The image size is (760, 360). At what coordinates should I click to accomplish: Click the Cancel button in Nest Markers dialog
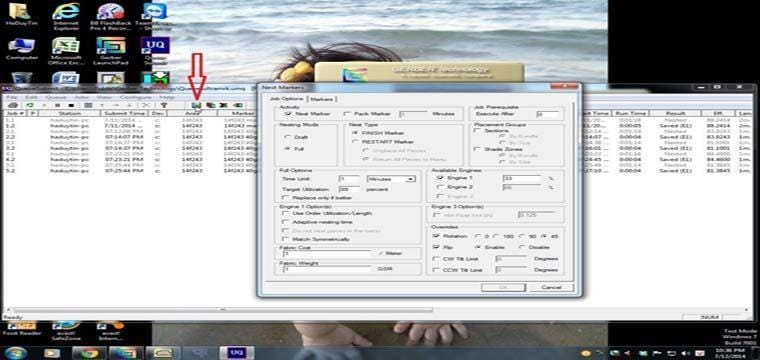(551, 287)
